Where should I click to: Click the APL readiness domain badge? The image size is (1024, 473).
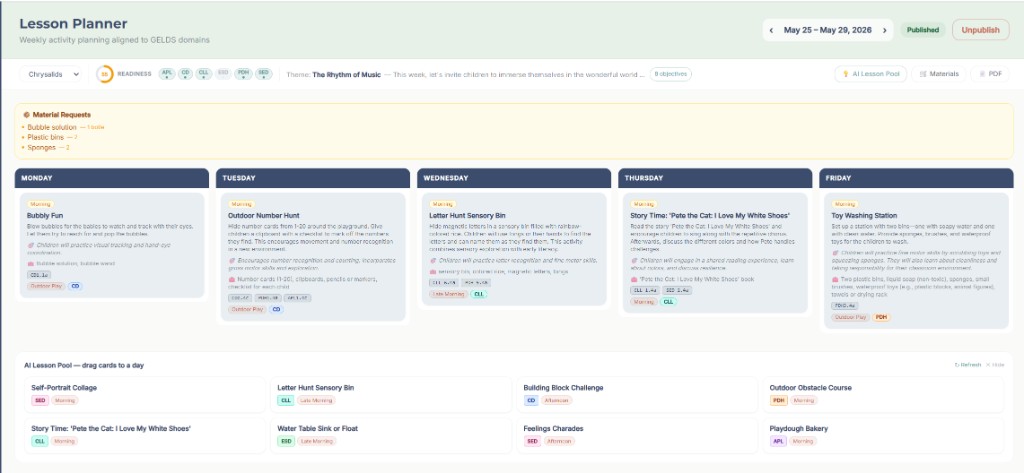tap(167, 74)
